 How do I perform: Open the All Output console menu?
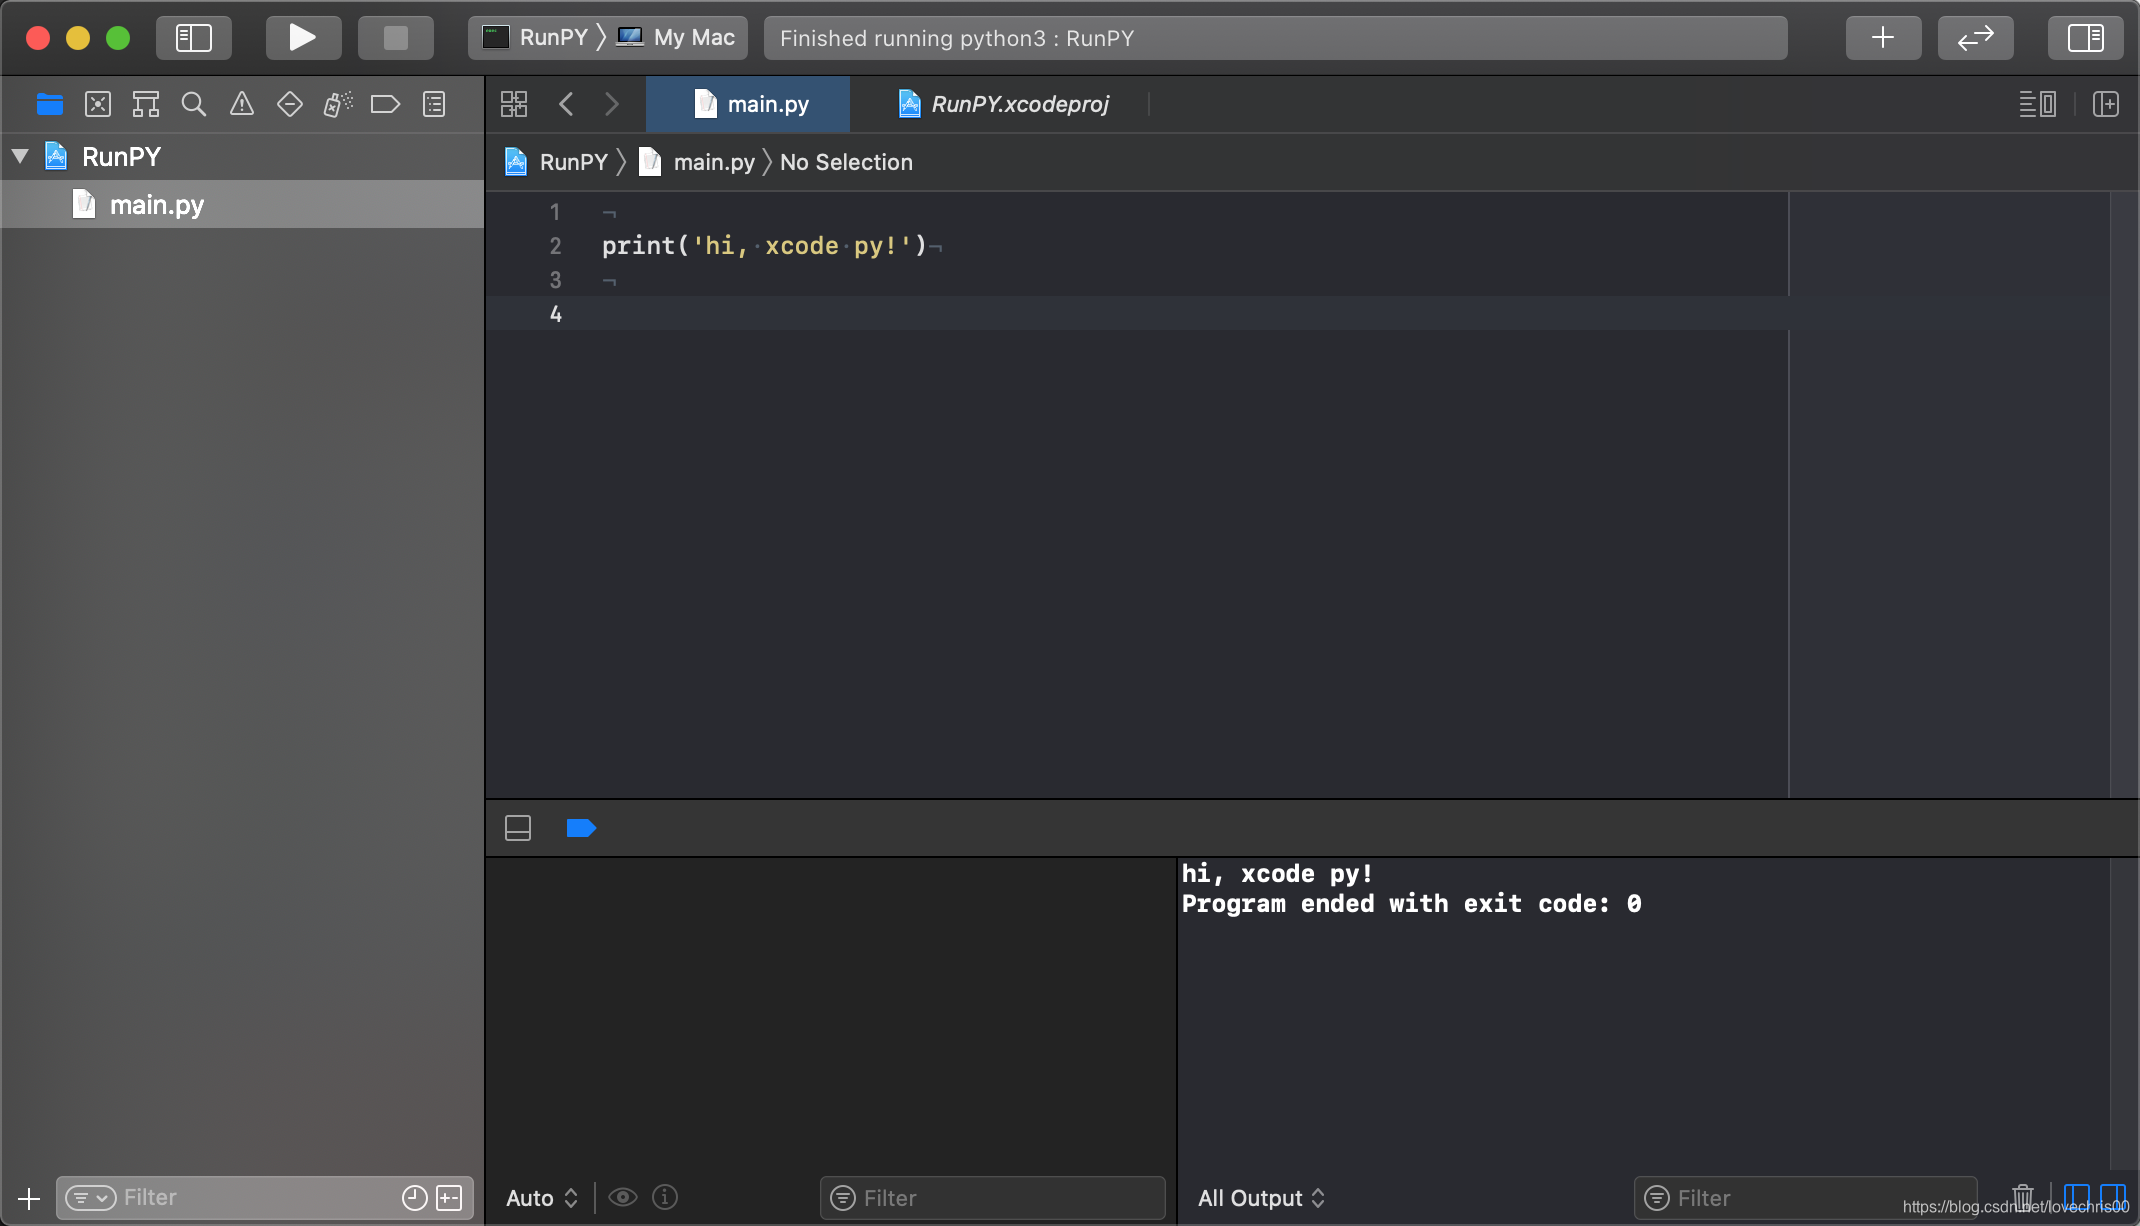1261,1197
